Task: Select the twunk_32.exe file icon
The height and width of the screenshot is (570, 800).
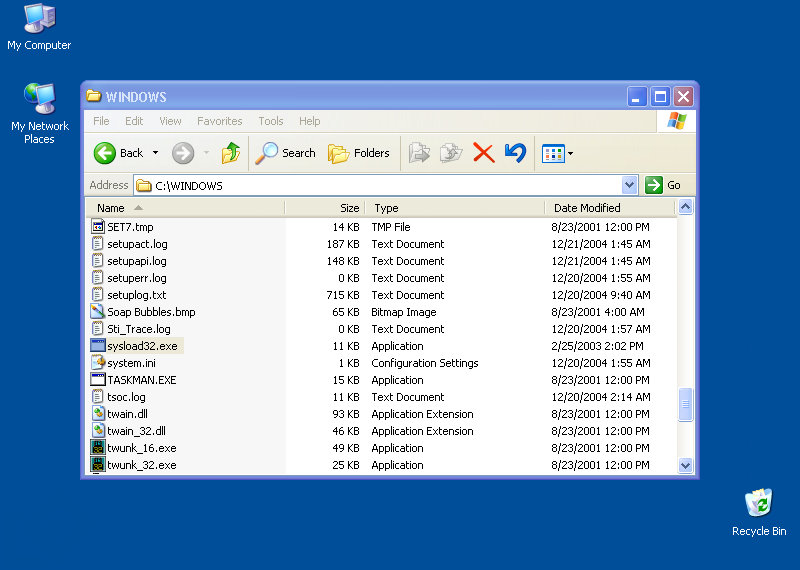Action: tap(97, 465)
